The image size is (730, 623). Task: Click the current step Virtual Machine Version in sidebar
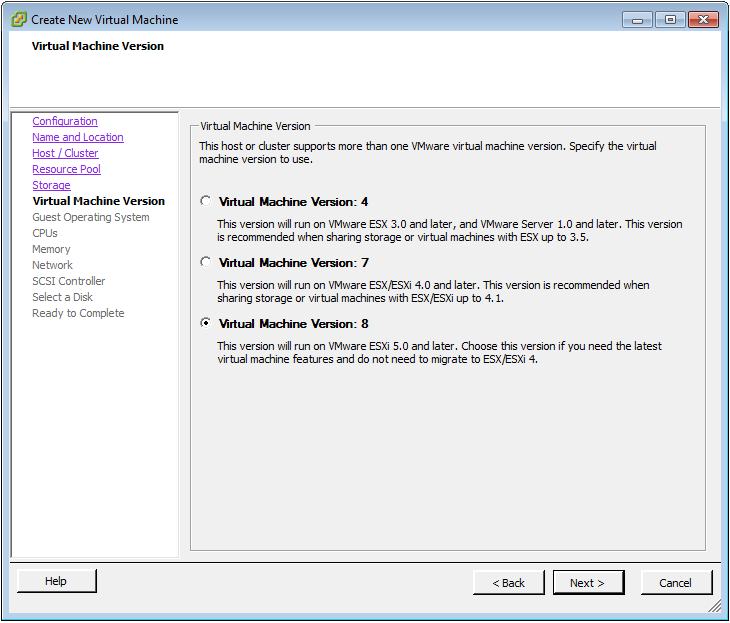99,201
